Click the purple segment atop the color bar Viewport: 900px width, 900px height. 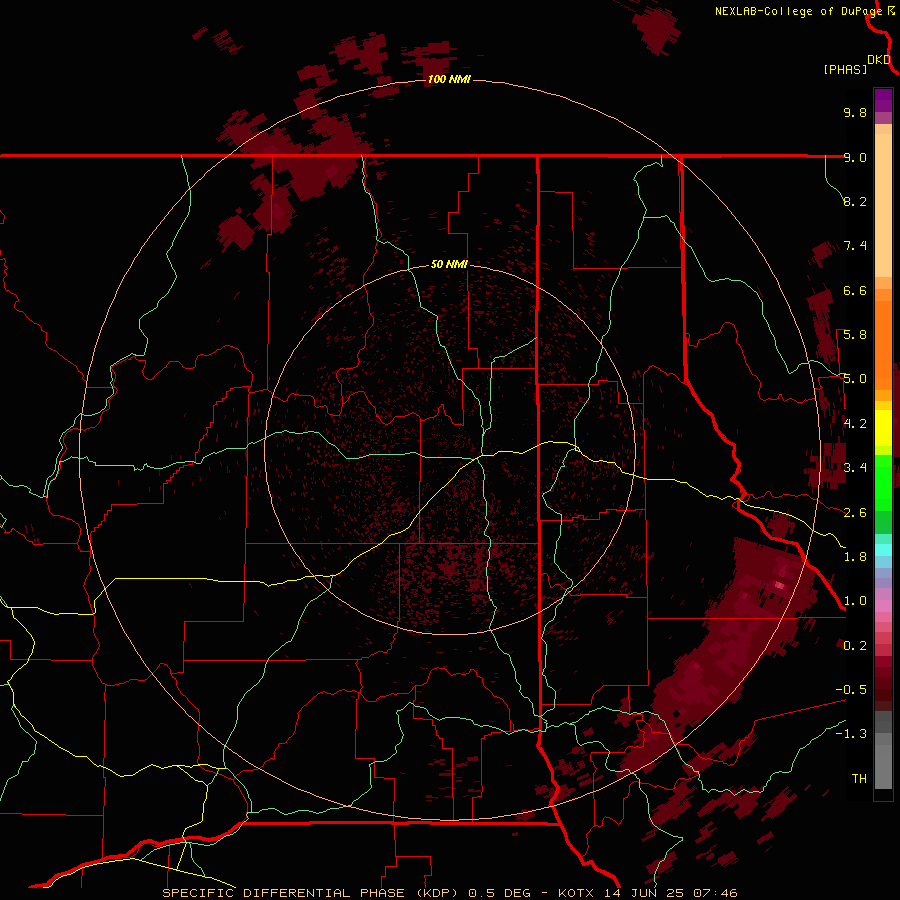point(883,100)
